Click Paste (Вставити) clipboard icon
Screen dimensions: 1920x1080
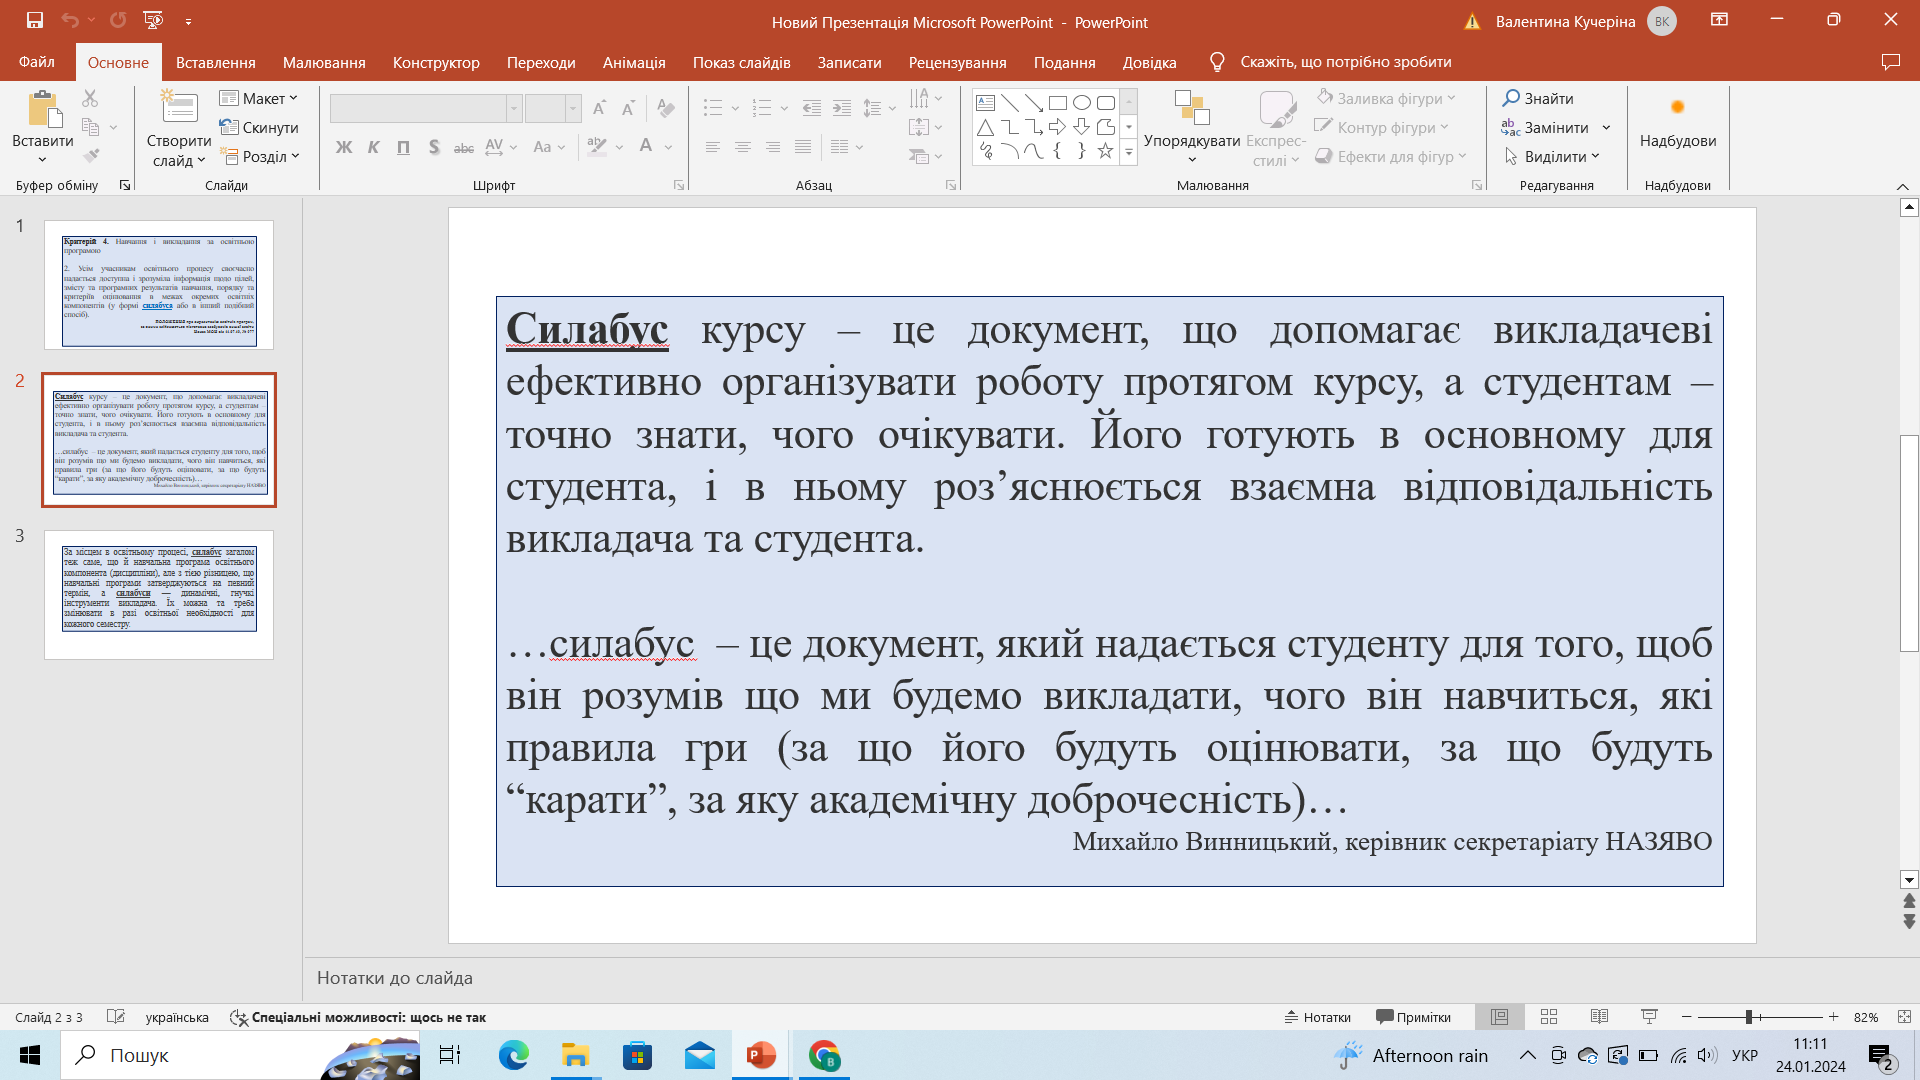click(x=42, y=109)
